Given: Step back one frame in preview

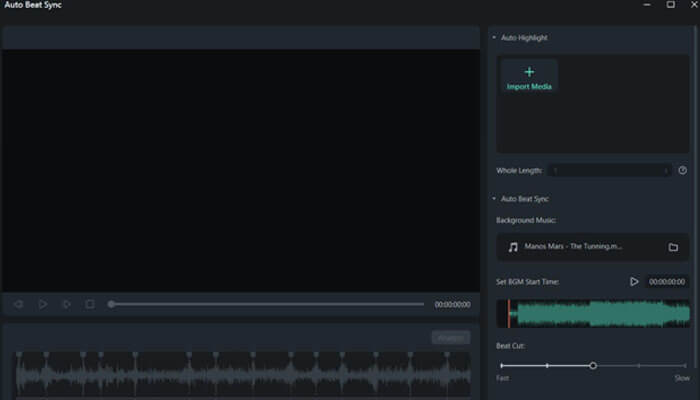Looking at the screenshot, I should pos(19,304).
